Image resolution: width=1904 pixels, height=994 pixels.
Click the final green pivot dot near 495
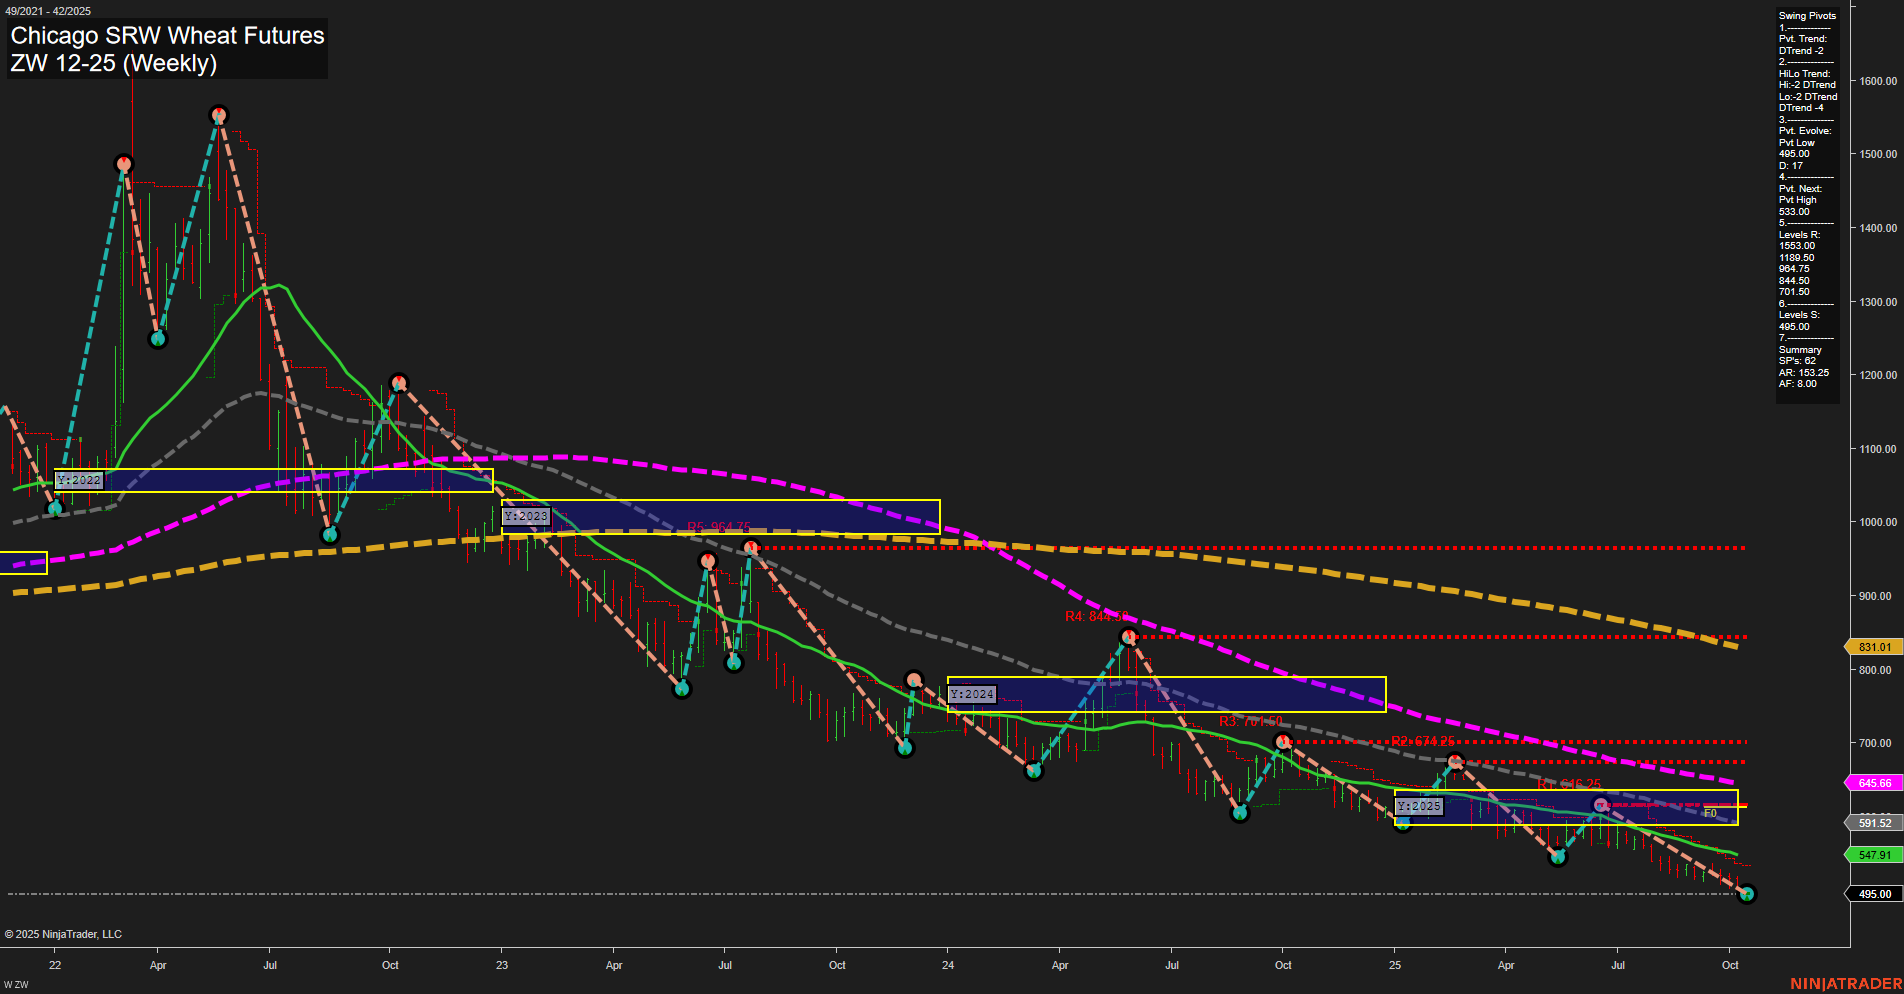pos(1749,893)
